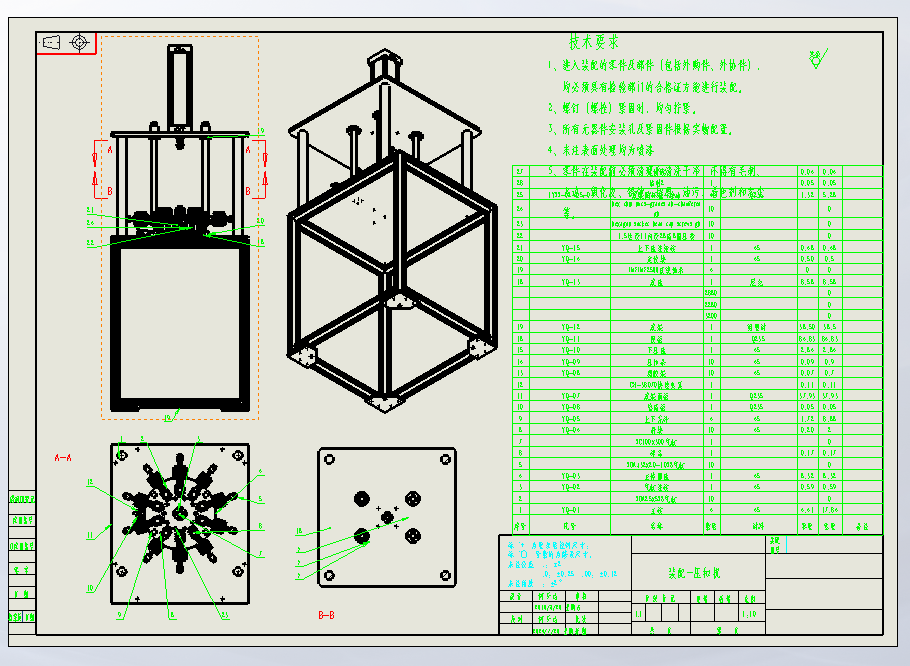
Task: Select the 0.68 weight cell in YQ-15 row
Action: (x=807, y=248)
